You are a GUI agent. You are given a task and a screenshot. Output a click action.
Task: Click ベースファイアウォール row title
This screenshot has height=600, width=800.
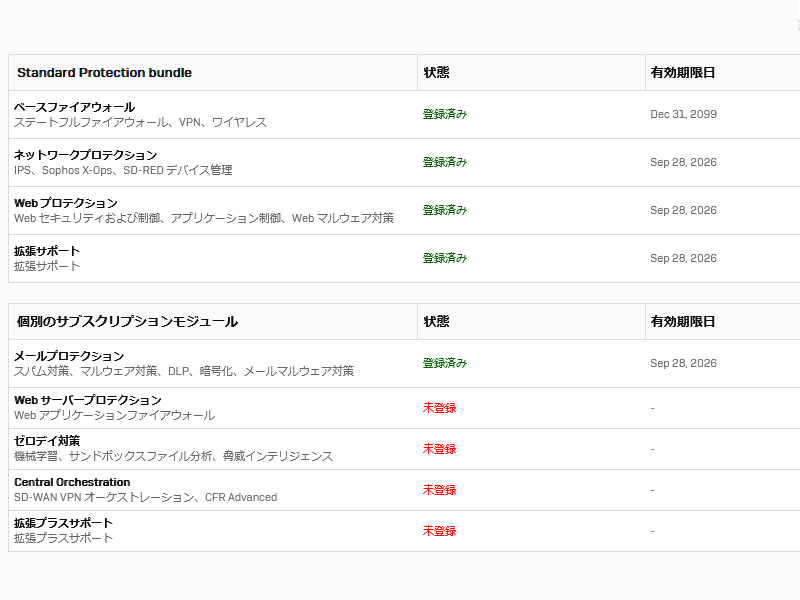pyautogui.click(x=74, y=107)
